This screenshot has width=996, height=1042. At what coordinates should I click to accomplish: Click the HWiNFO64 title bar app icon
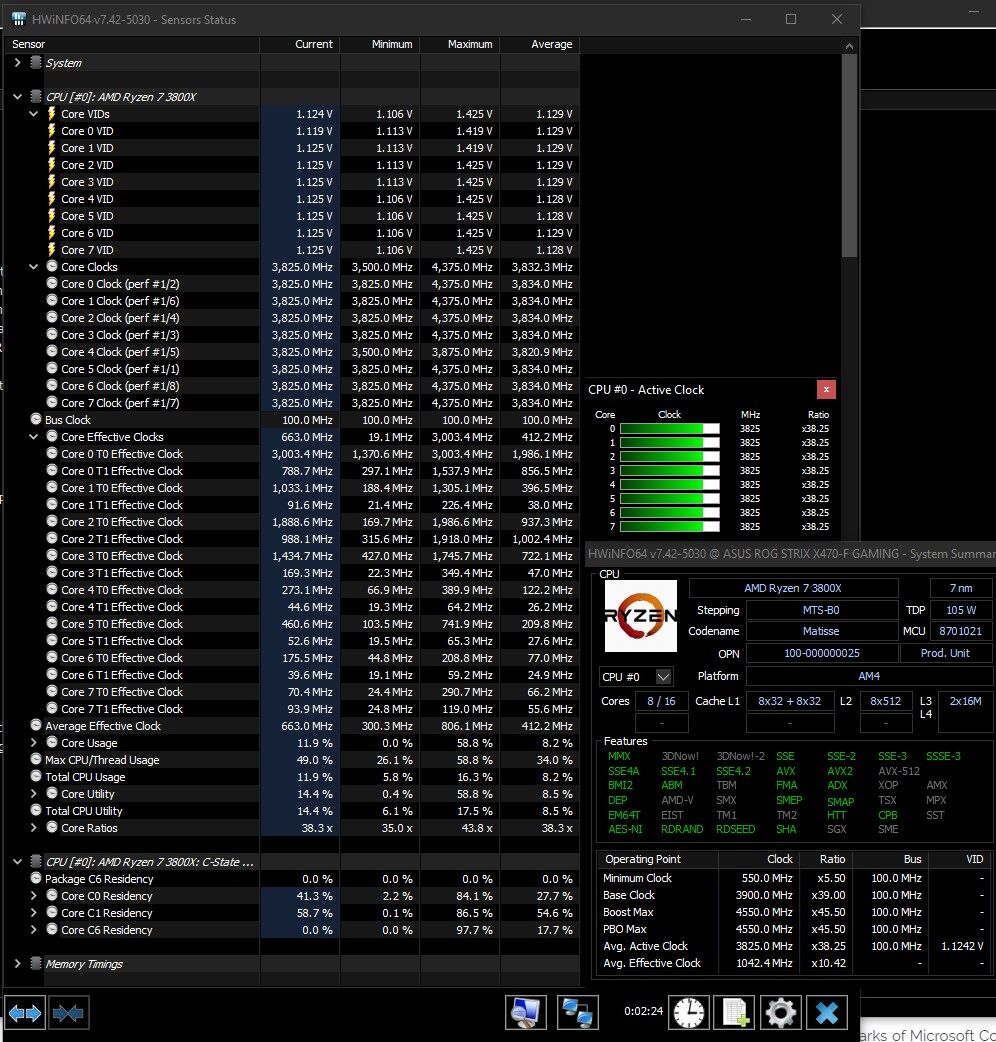[x=19, y=19]
